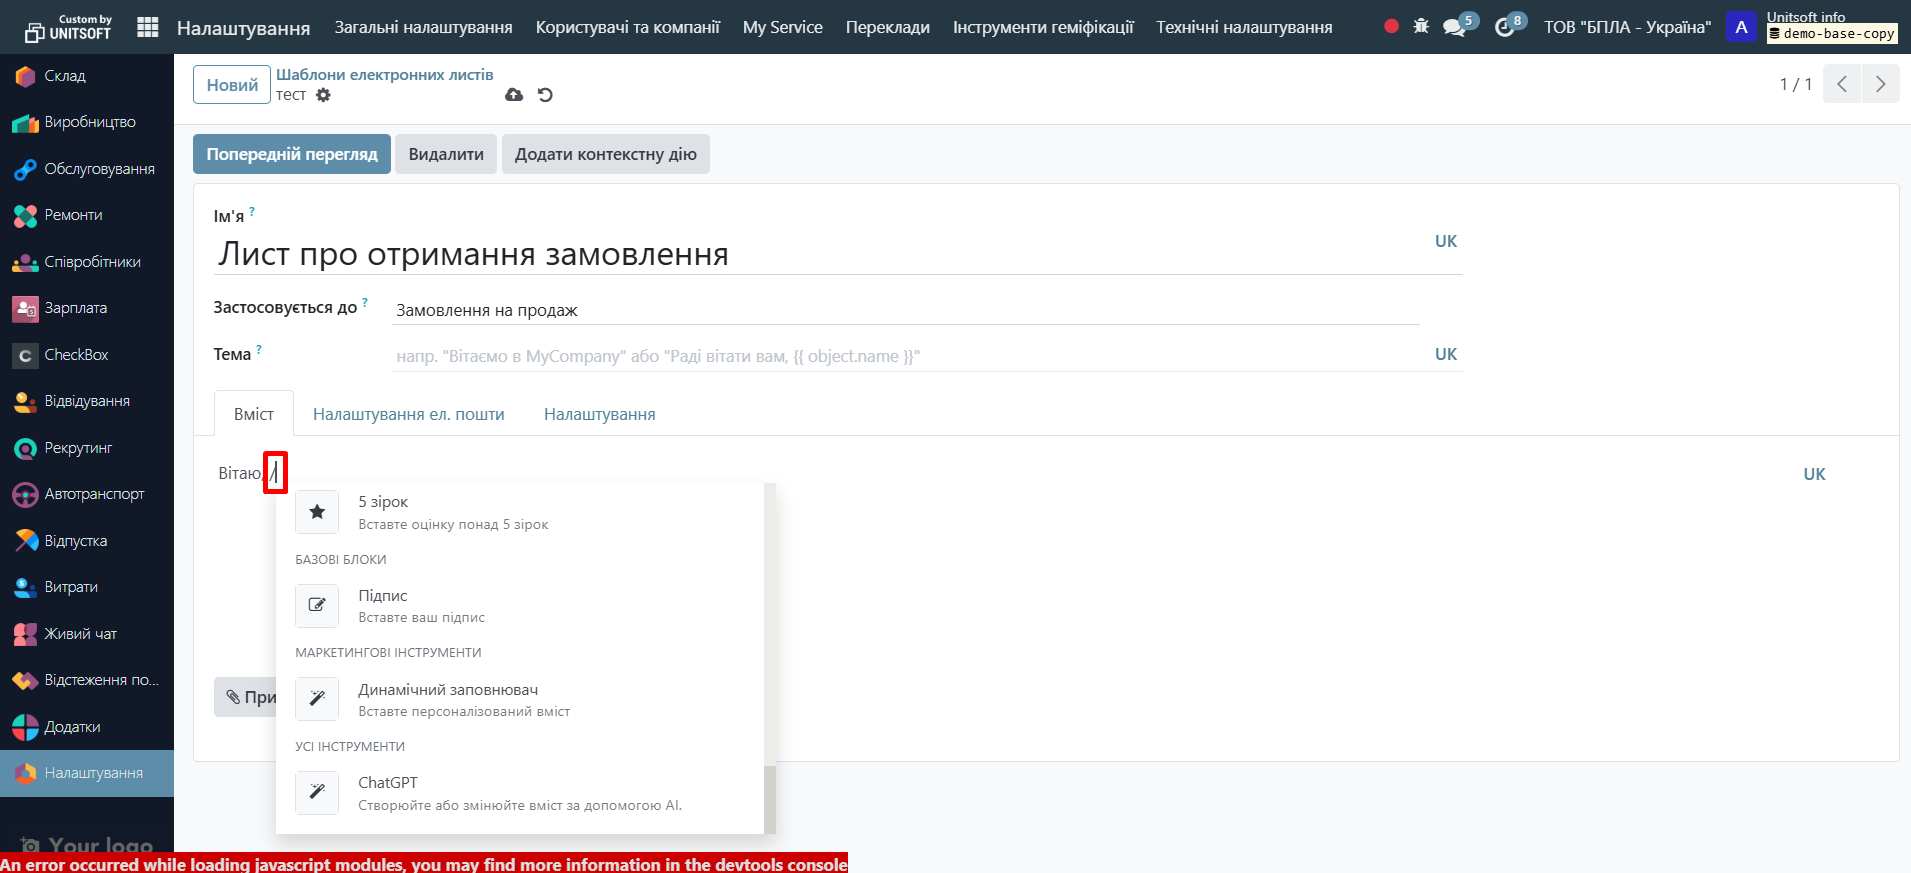Open the Застосовується до model dropdown
This screenshot has width=1911, height=873.
[905, 310]
